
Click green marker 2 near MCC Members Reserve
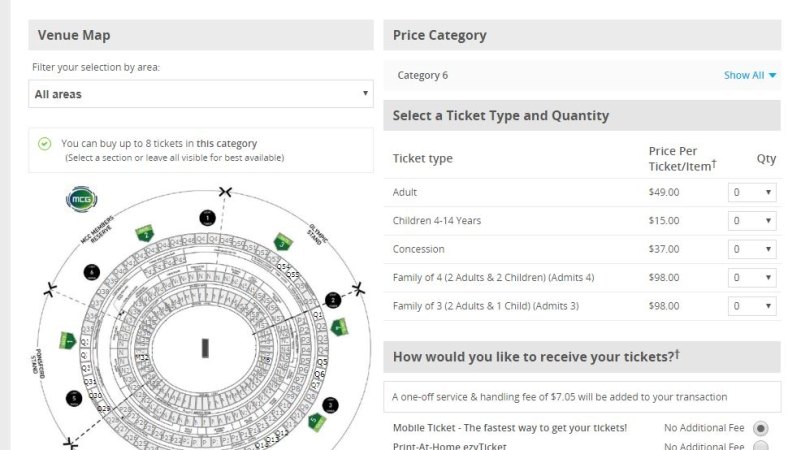click(x=144, y=233)
